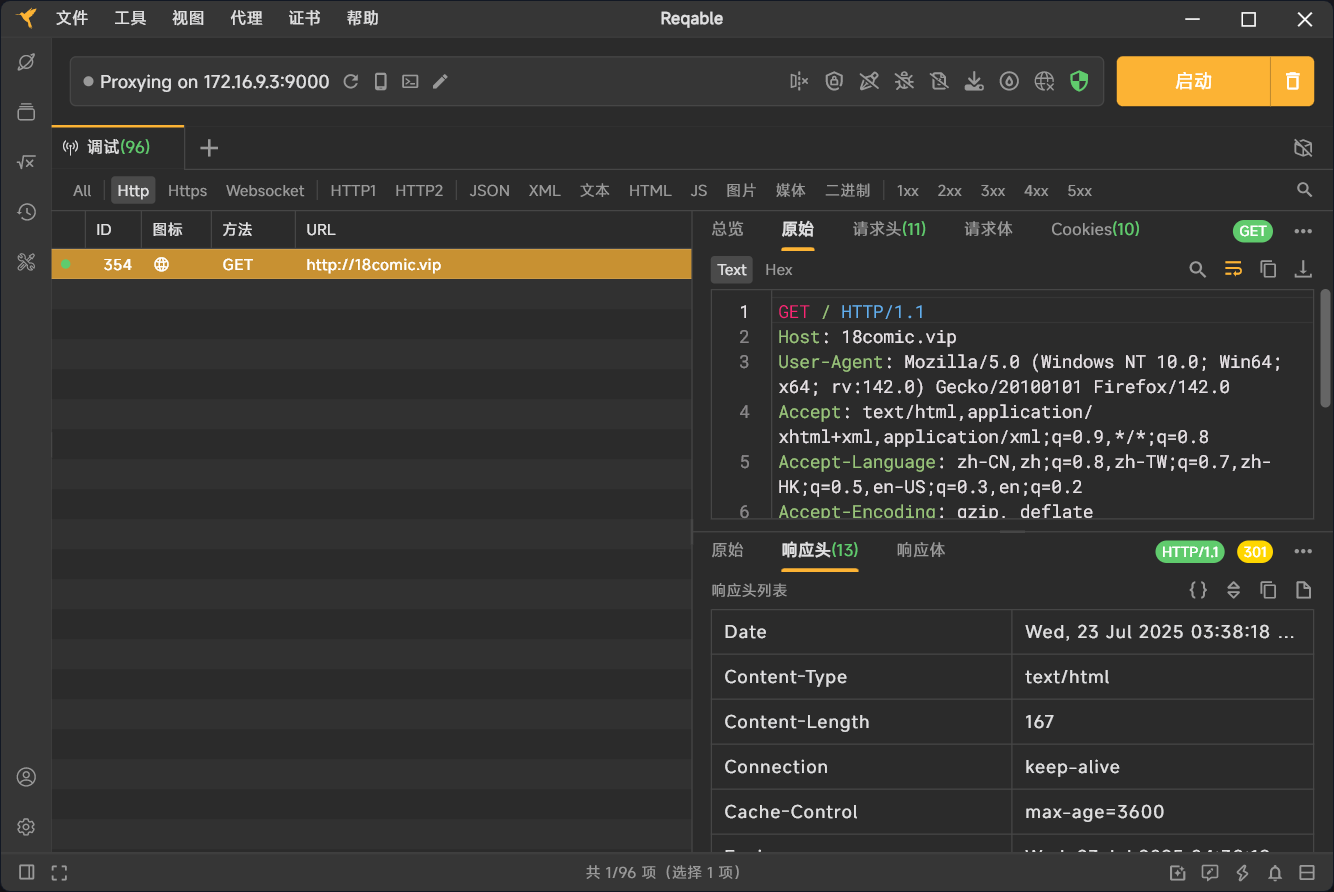
Task: Open the 文件 menu
Action: pos(72,18)
